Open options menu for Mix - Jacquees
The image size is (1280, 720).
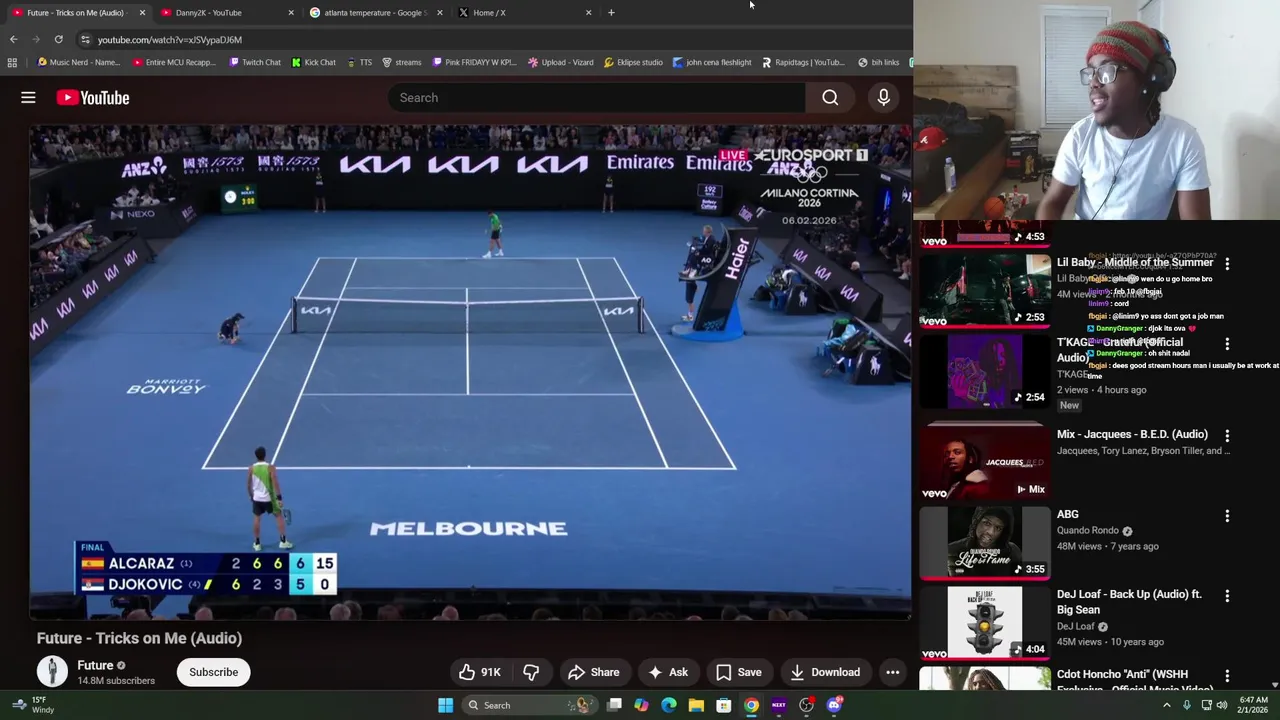coord(1227,436)
